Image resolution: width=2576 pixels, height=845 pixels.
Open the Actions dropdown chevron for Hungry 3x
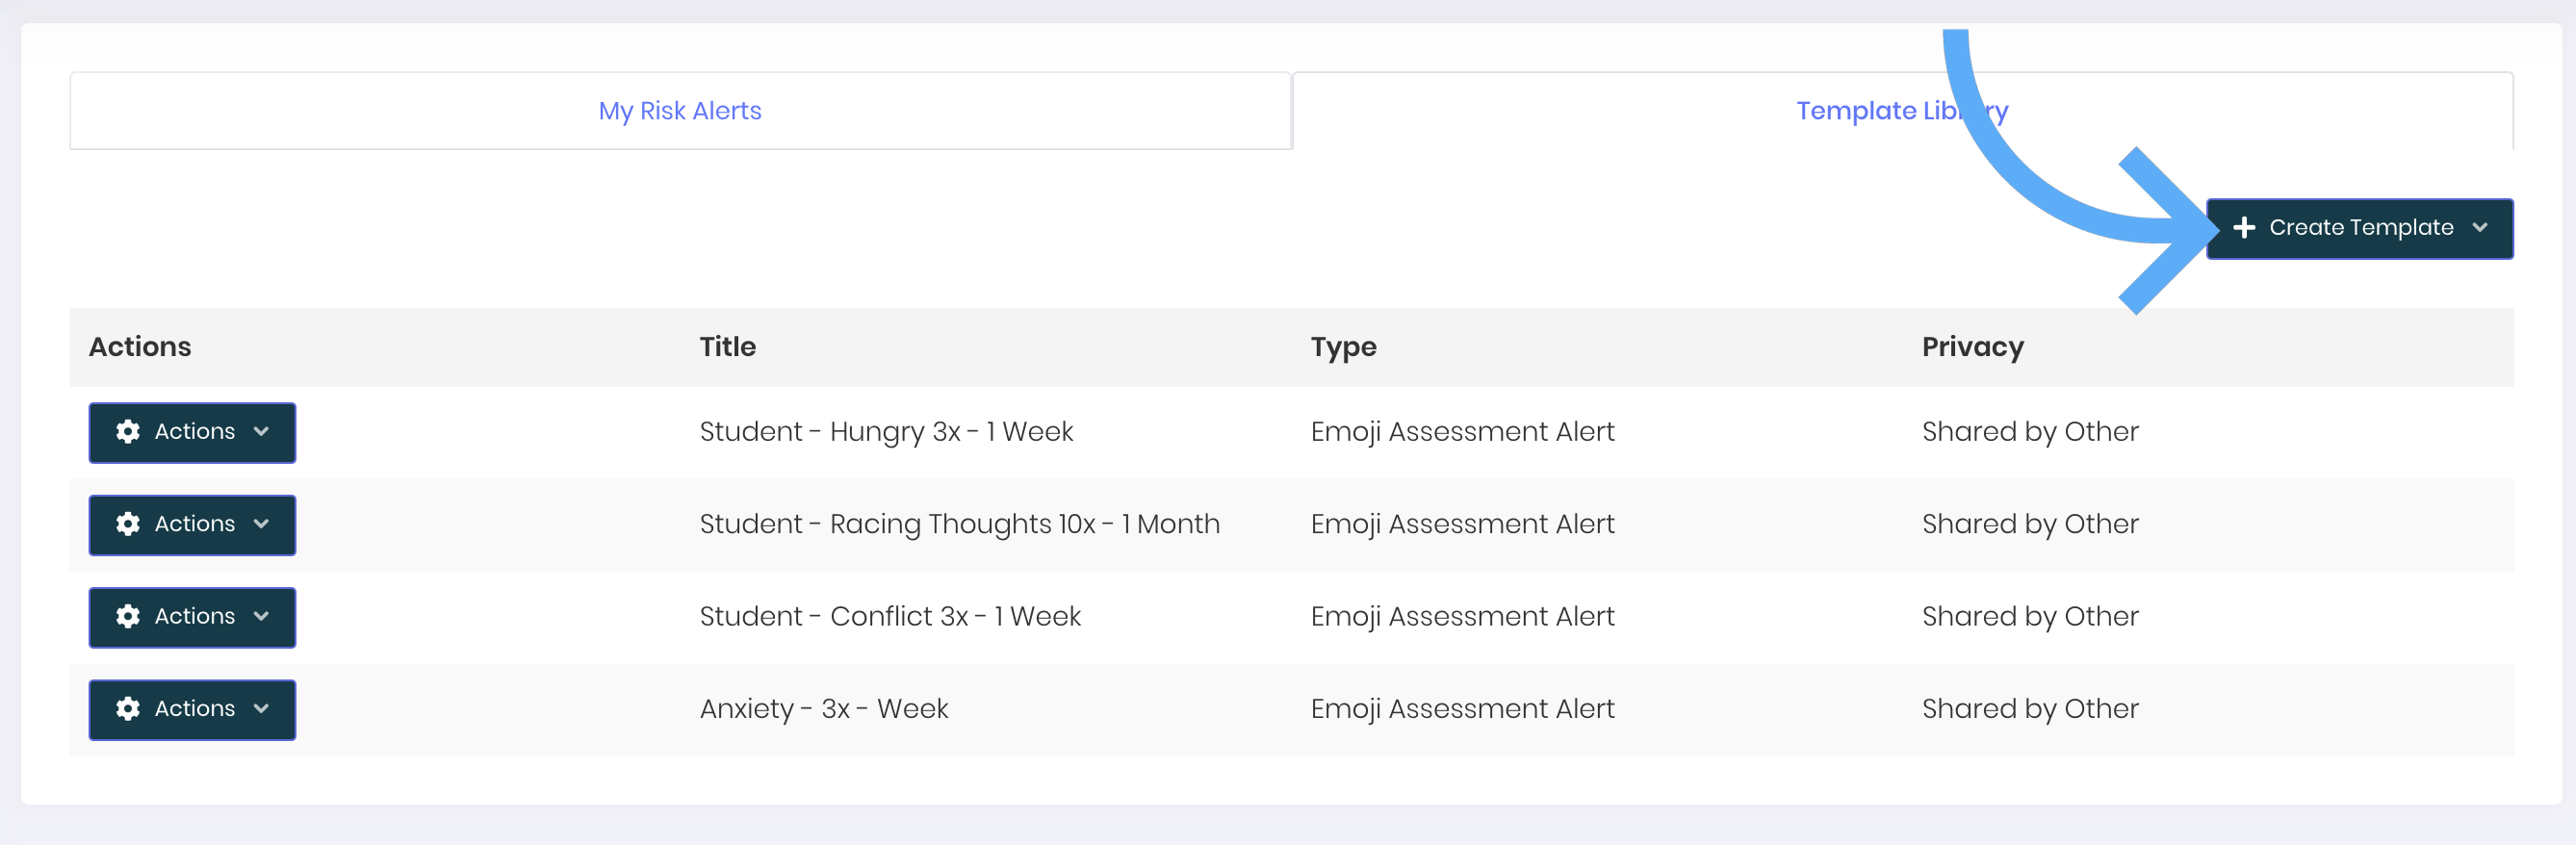[x=262, y=432]
